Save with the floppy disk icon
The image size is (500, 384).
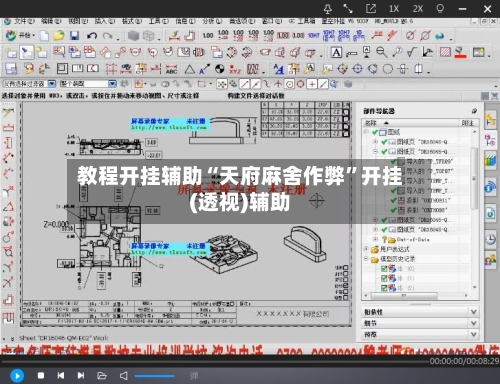click(74, 35)
